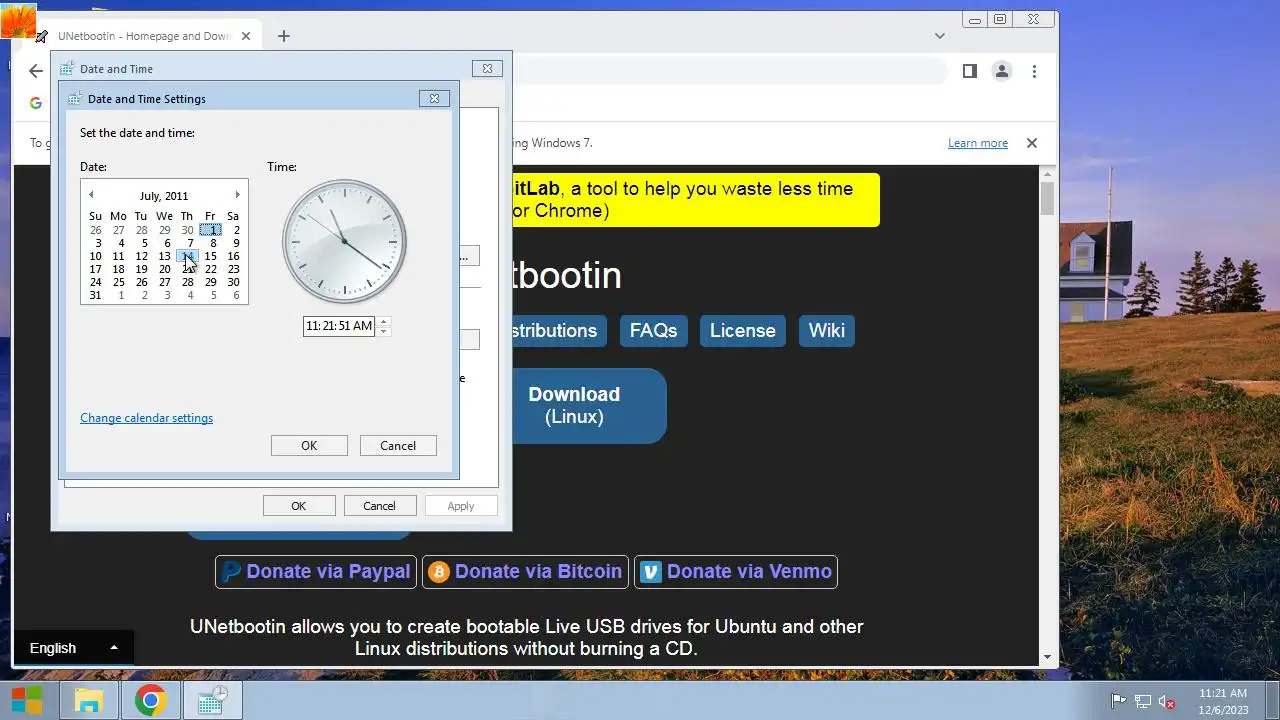1280x720 pixels.
Task: Close the outer Date and Time window
Action: pos(487,69)
